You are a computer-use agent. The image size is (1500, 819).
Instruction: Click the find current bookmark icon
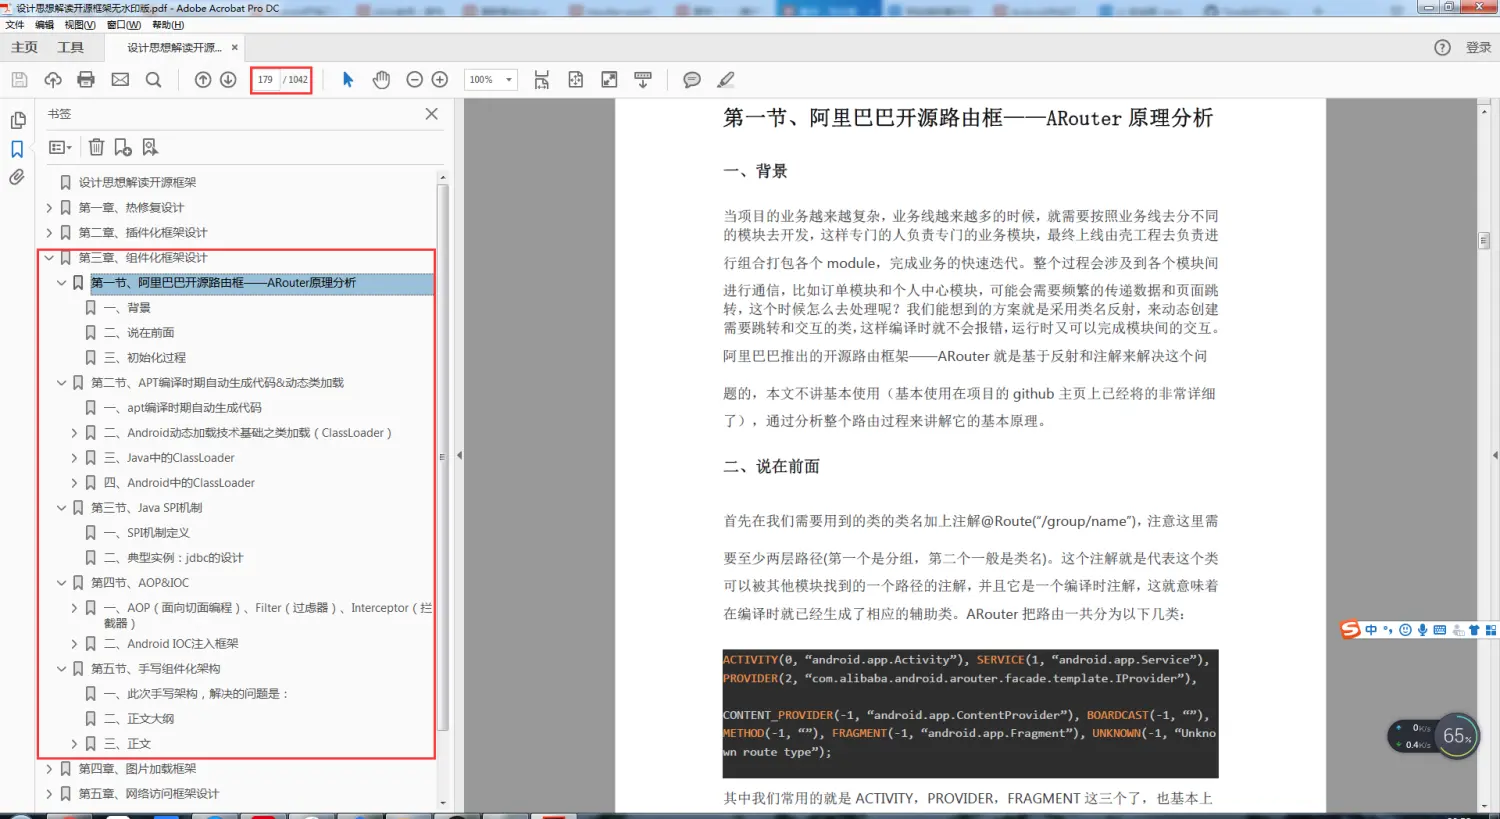[150, 147]
